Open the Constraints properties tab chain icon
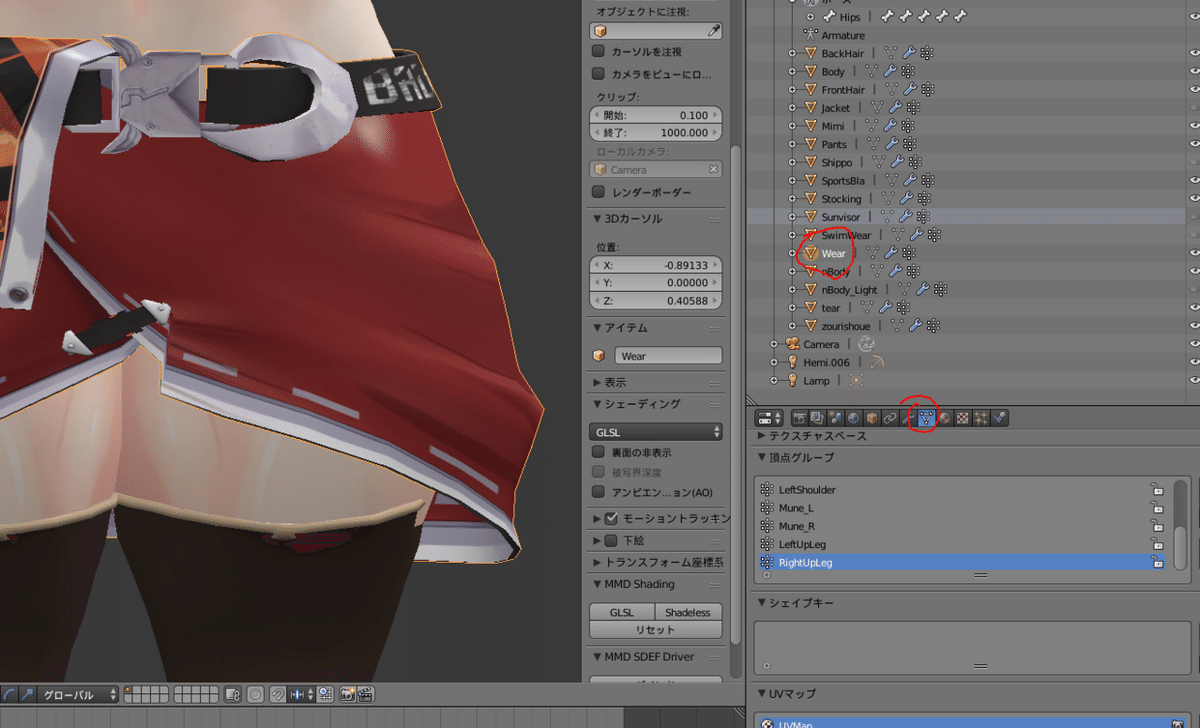The image size is (1200, 728). point(890,418)
